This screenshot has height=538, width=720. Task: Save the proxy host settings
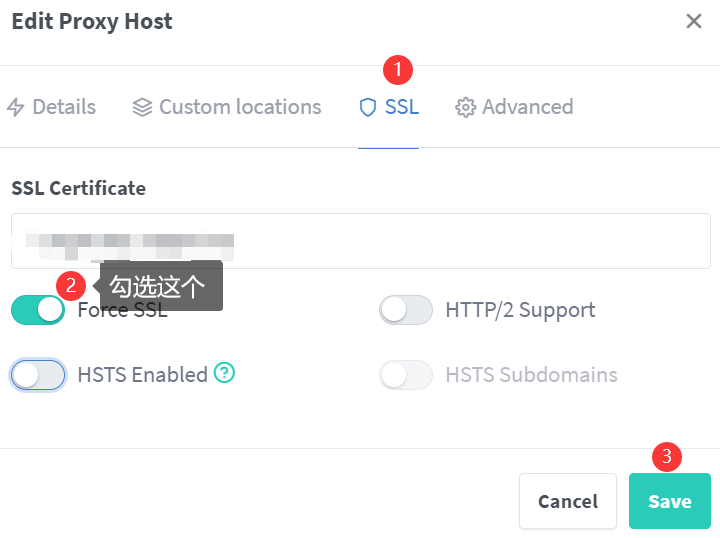(x=669, y=501)
